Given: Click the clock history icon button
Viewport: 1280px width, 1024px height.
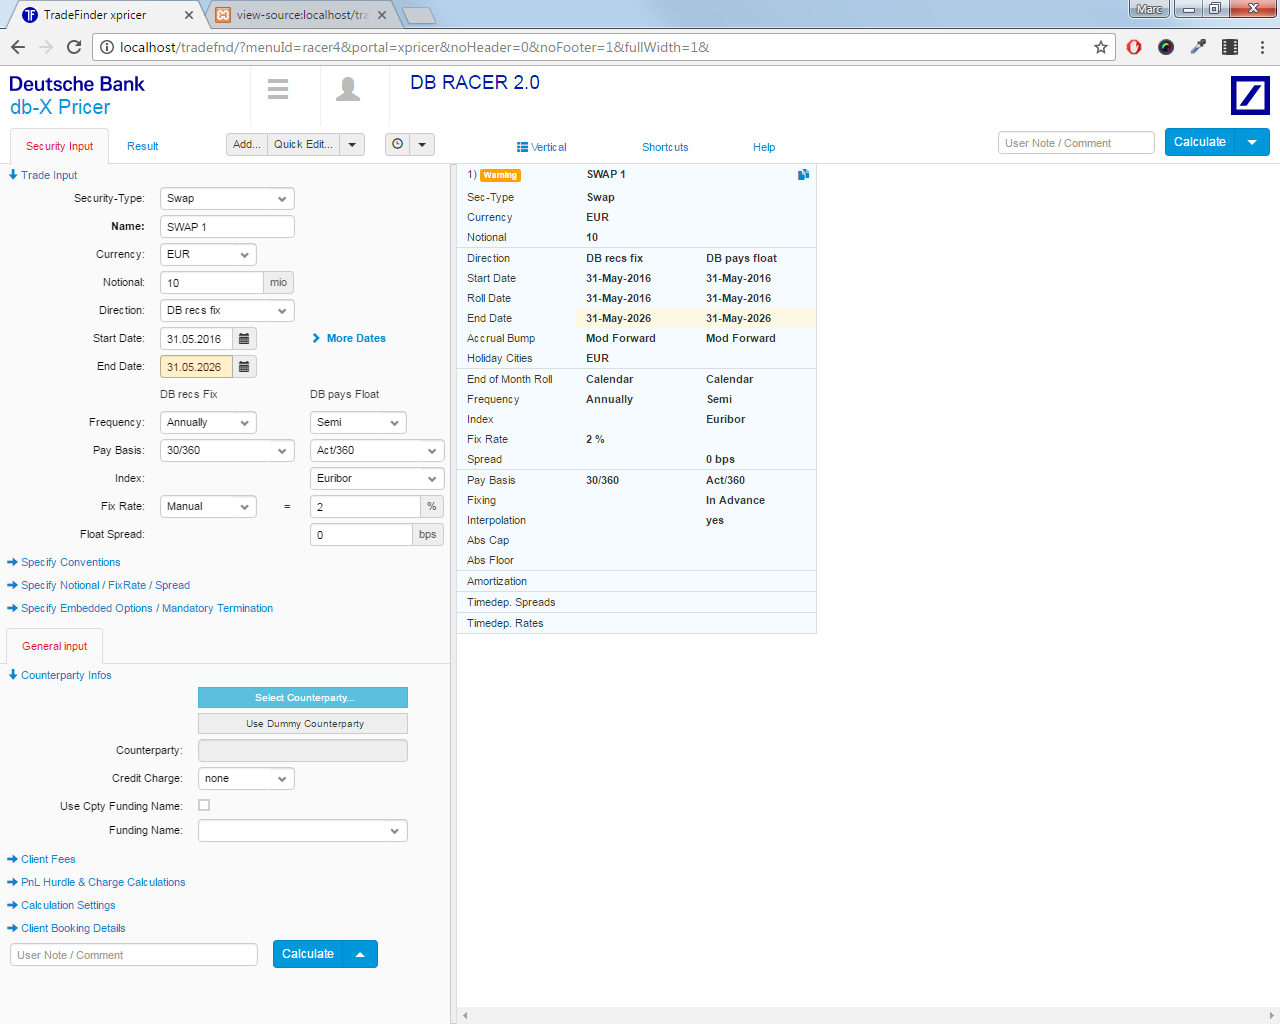Looking at the screenshot, I should pyautogui.click(x=398, y=145).
